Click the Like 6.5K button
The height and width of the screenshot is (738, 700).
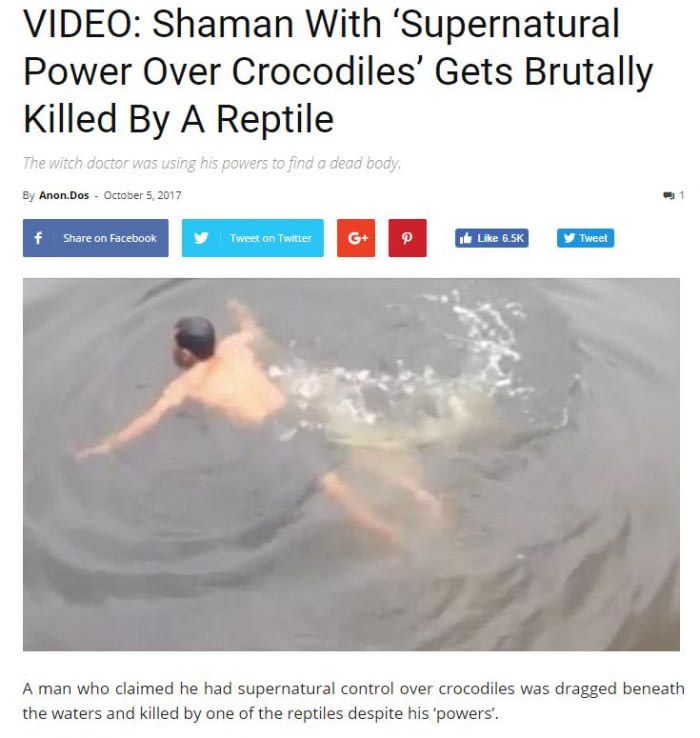(492, 238)
